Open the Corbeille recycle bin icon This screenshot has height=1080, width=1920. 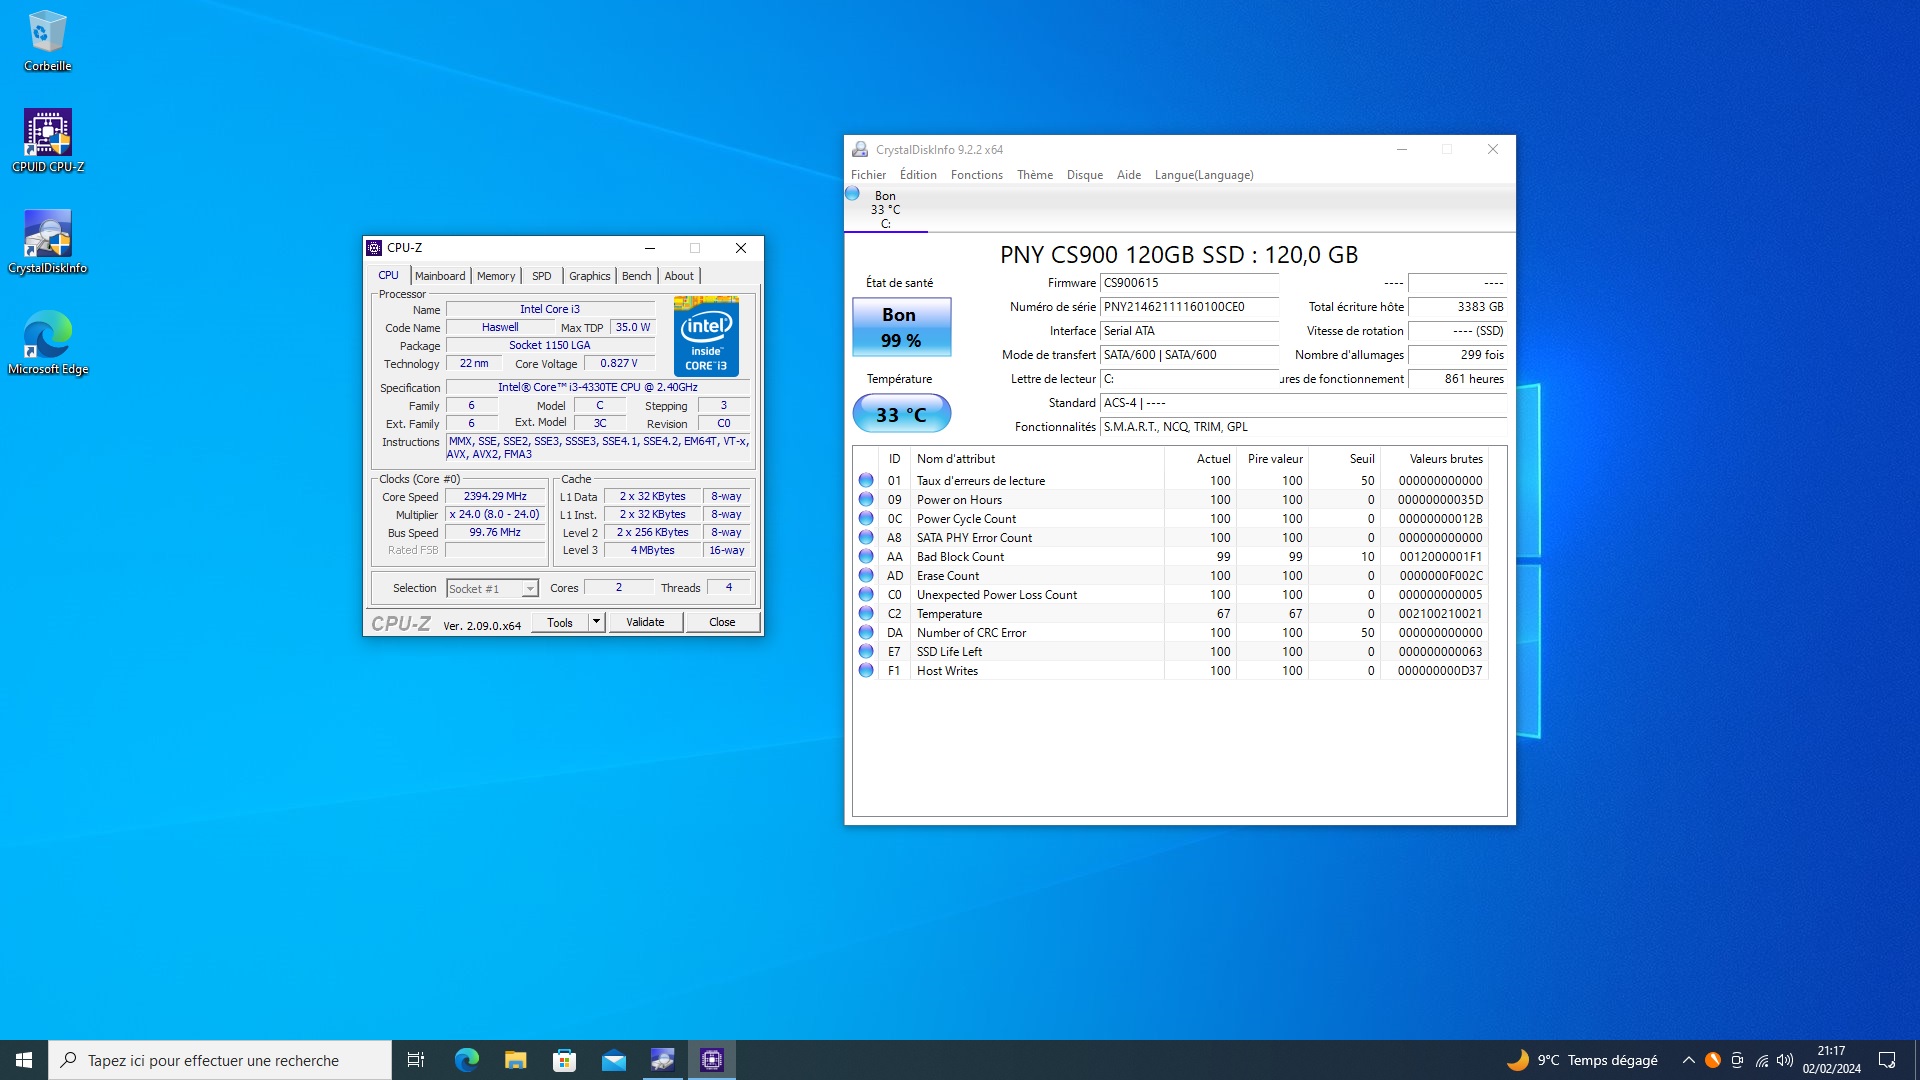pyautogui.click(x=47, y=33)
